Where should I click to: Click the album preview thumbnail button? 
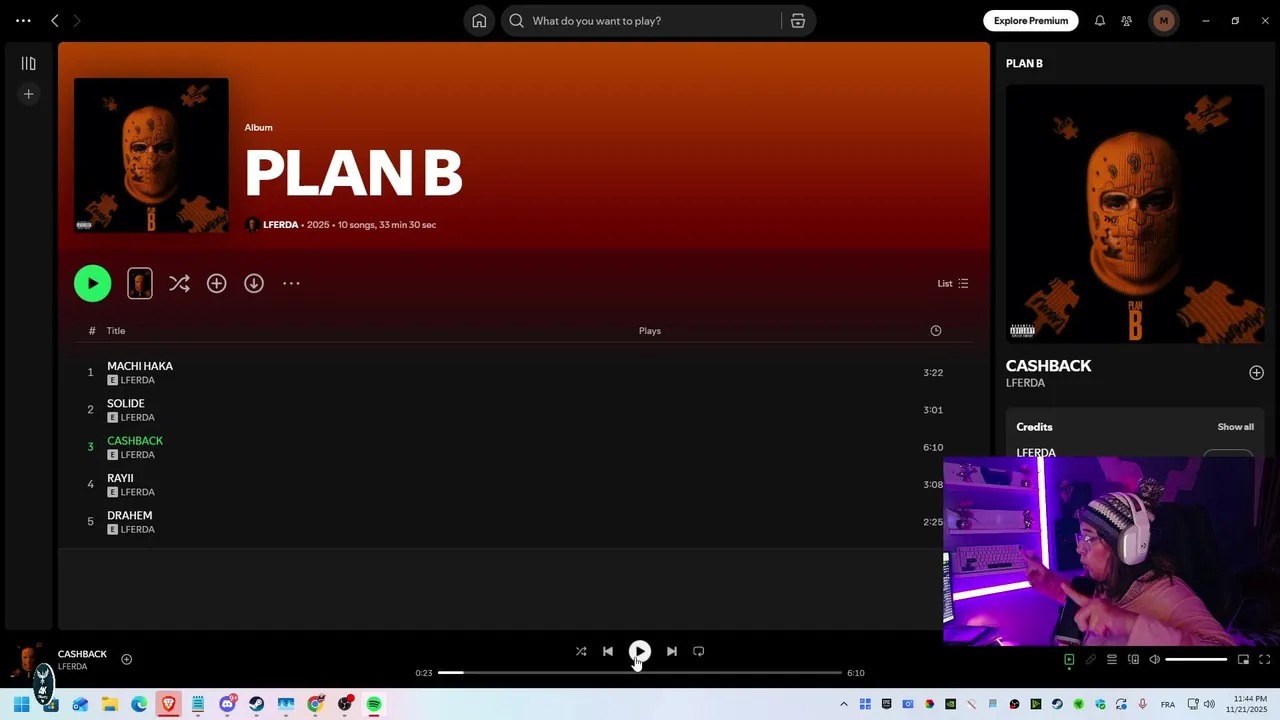point(140,283)
